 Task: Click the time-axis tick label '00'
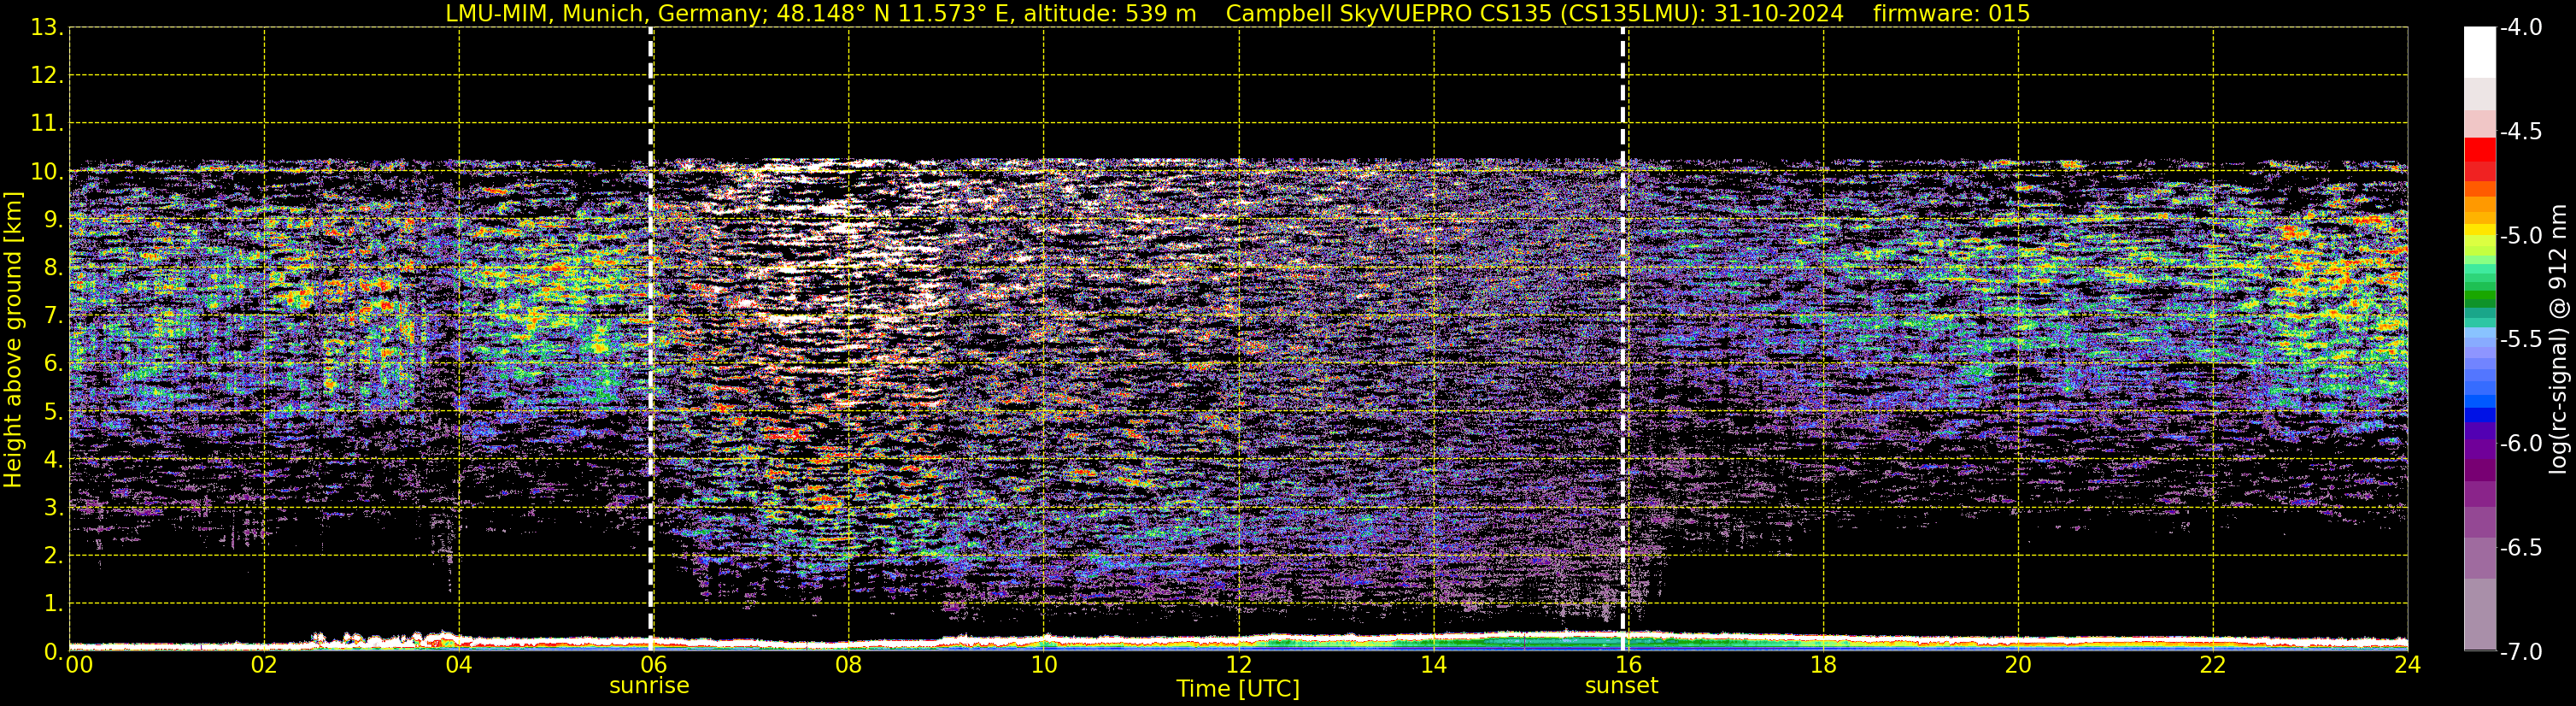pyautogui.click(x=79, y=665)
